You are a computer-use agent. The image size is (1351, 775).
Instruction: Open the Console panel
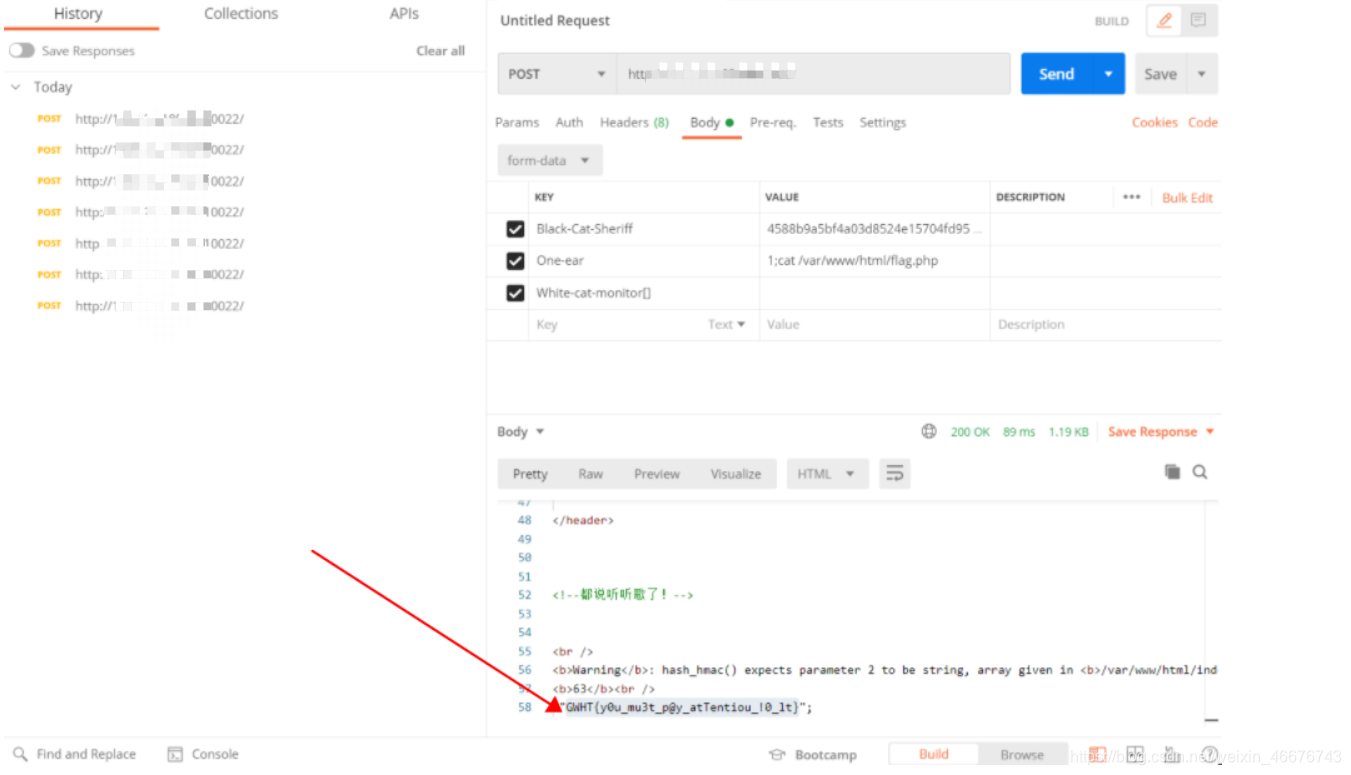203,754
